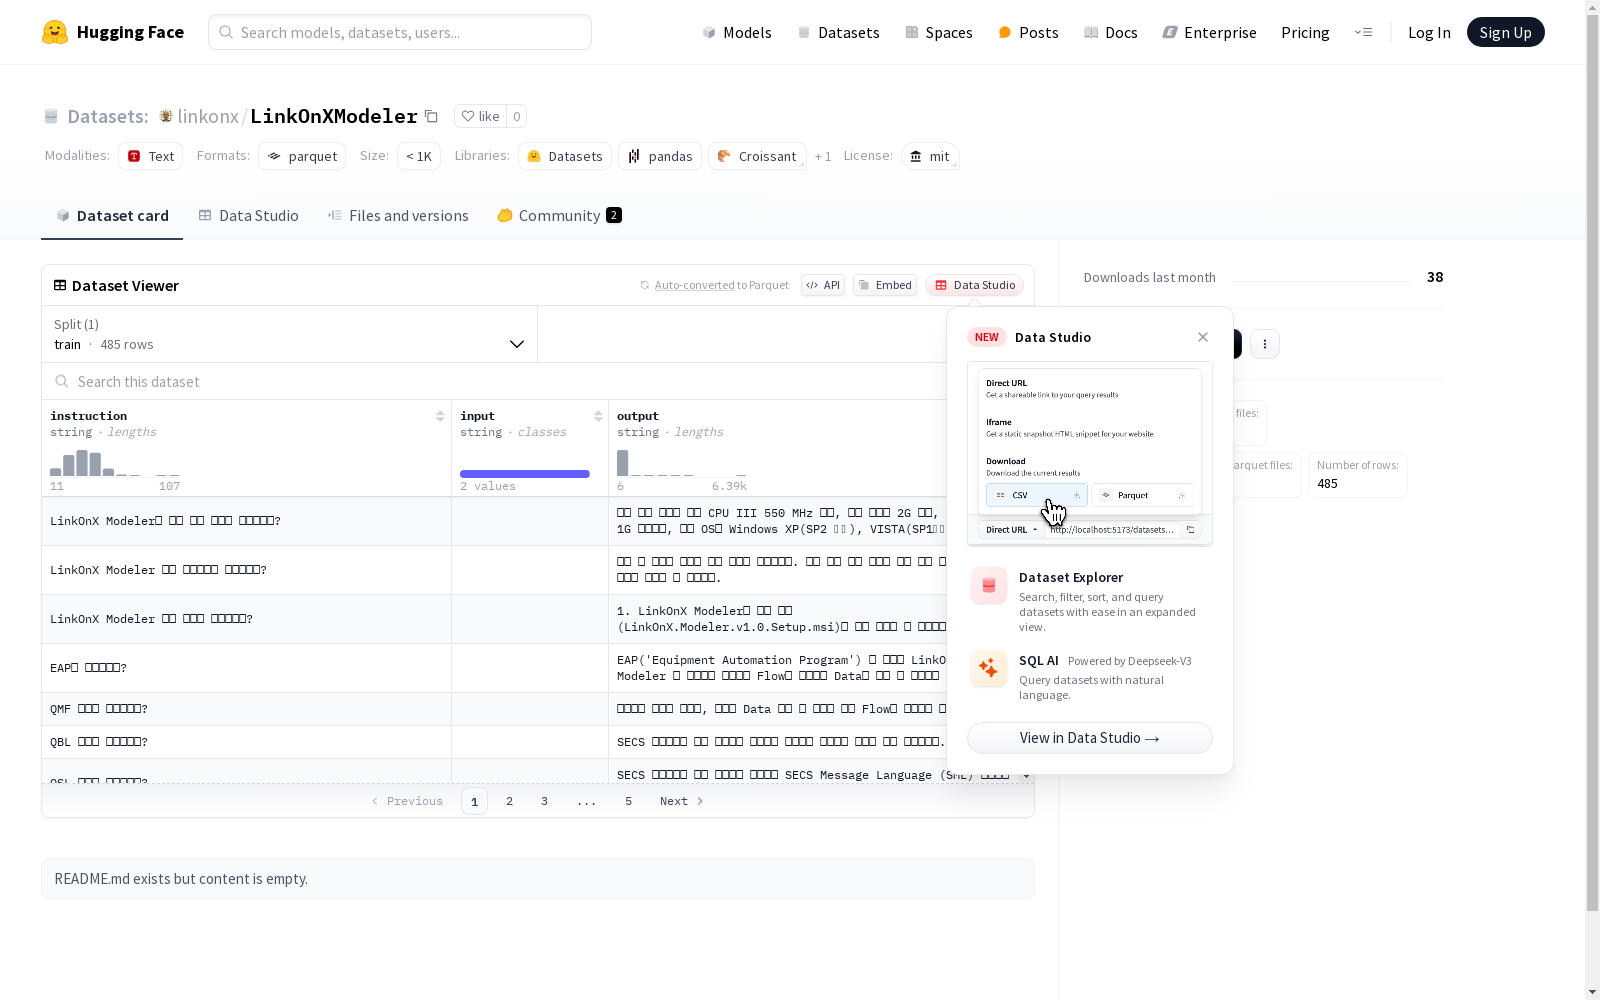Viewport: 1600px width, 1000px height.
Task: Expand the Split train dropdown
Action: coord(290,334)
